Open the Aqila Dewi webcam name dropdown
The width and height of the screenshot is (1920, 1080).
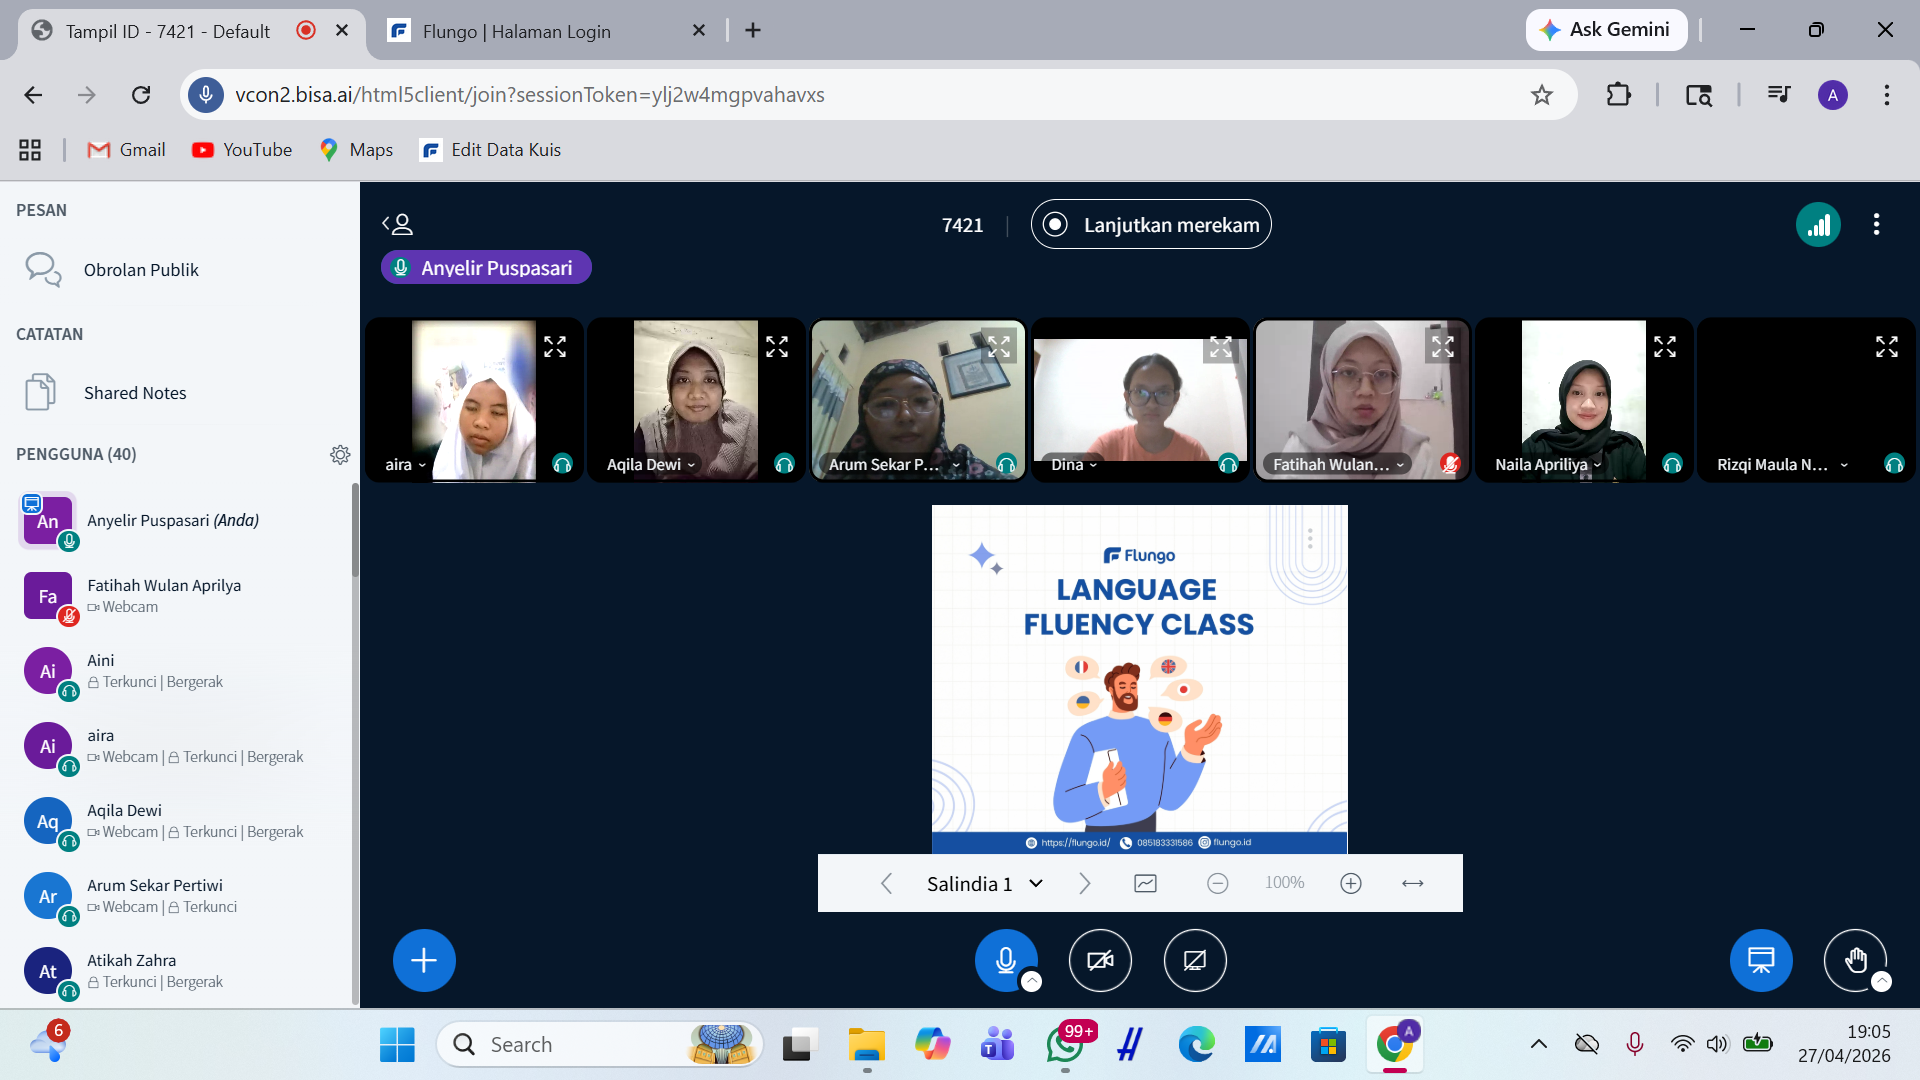[x=651, y=465]
